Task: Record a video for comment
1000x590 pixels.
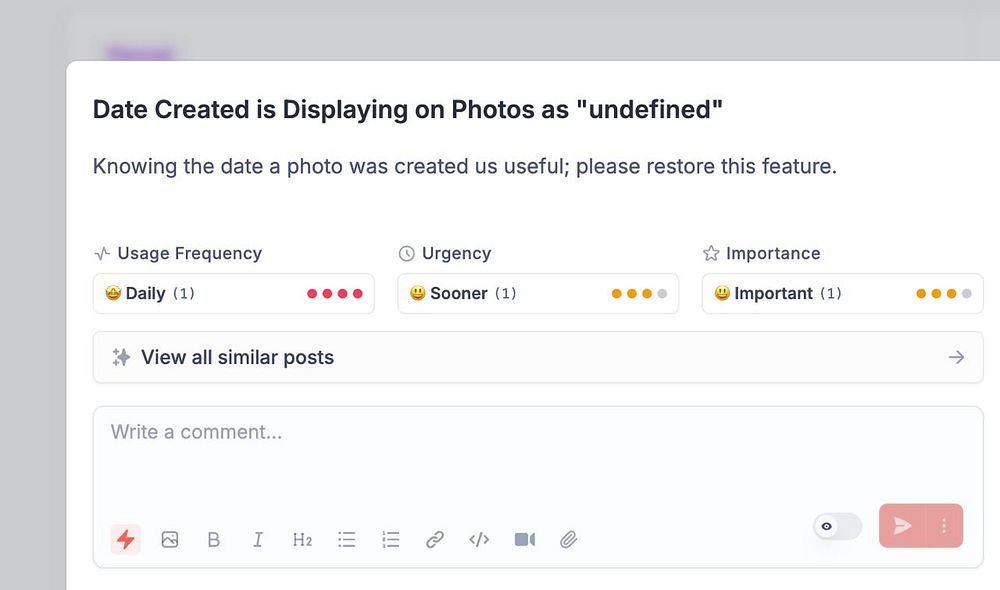Action: 524,540
